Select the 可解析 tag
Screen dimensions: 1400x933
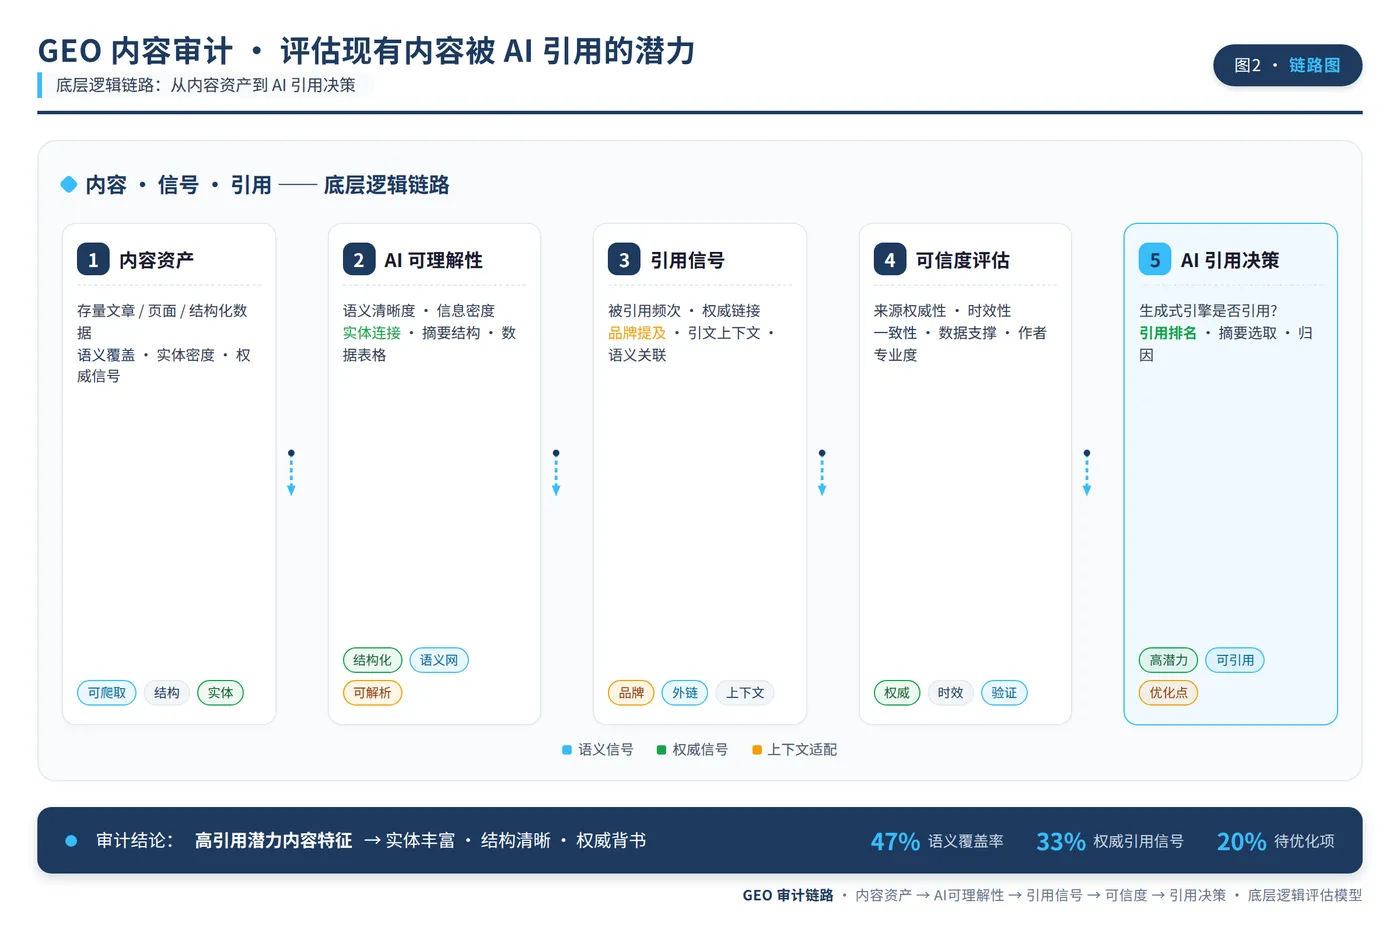tap(373, 693)
